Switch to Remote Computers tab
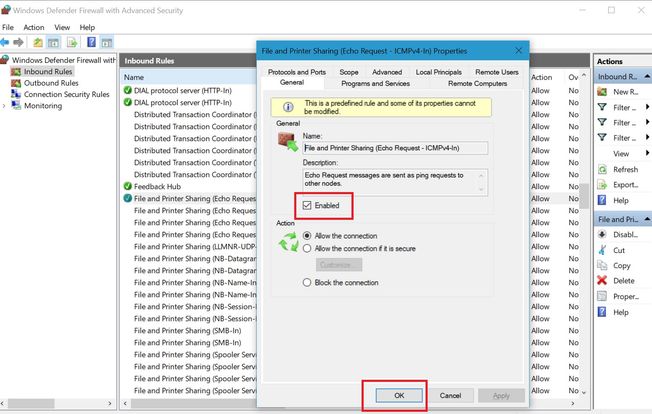This screenshot has width=652, height=414. coord(477,84)
